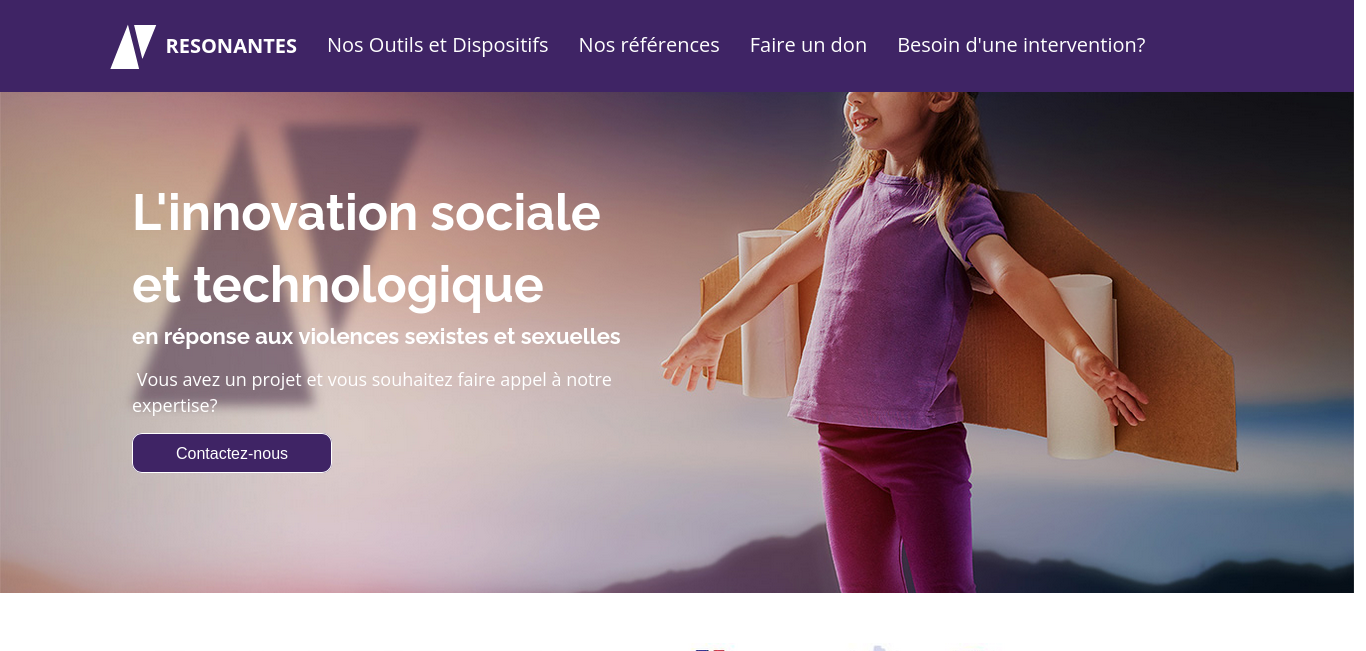
Task: Select Besoin d'une intervention? nav item
Action: coord(1021,45)
